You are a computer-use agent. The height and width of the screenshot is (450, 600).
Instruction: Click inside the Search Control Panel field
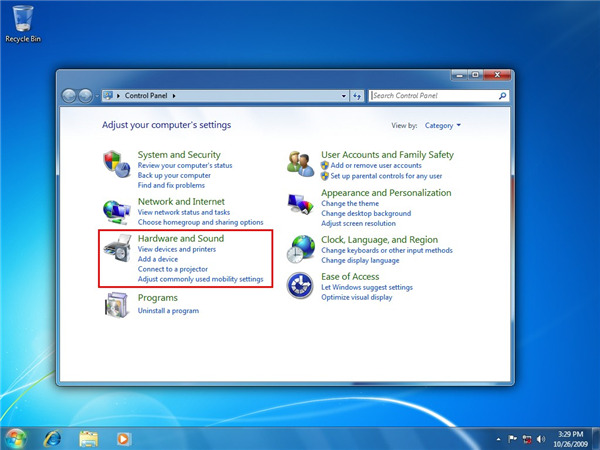(x=432, y=96)
